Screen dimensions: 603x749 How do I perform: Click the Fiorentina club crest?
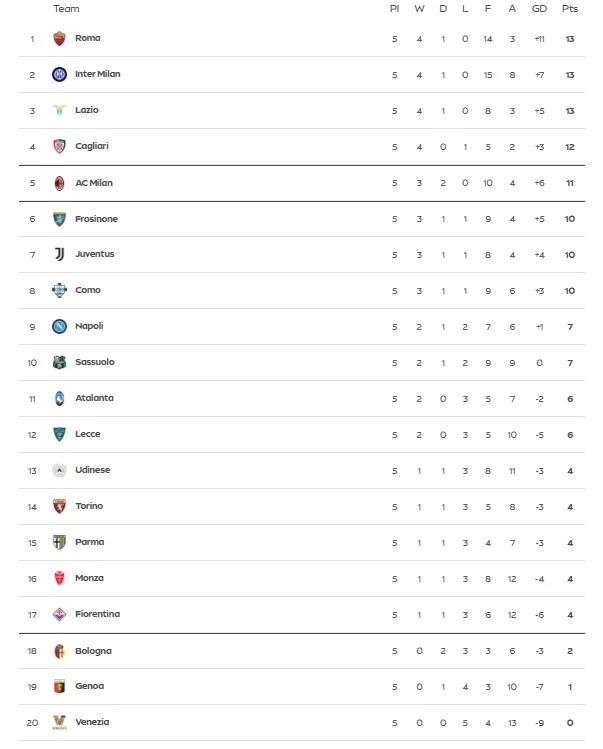click(x=59, y=614)
